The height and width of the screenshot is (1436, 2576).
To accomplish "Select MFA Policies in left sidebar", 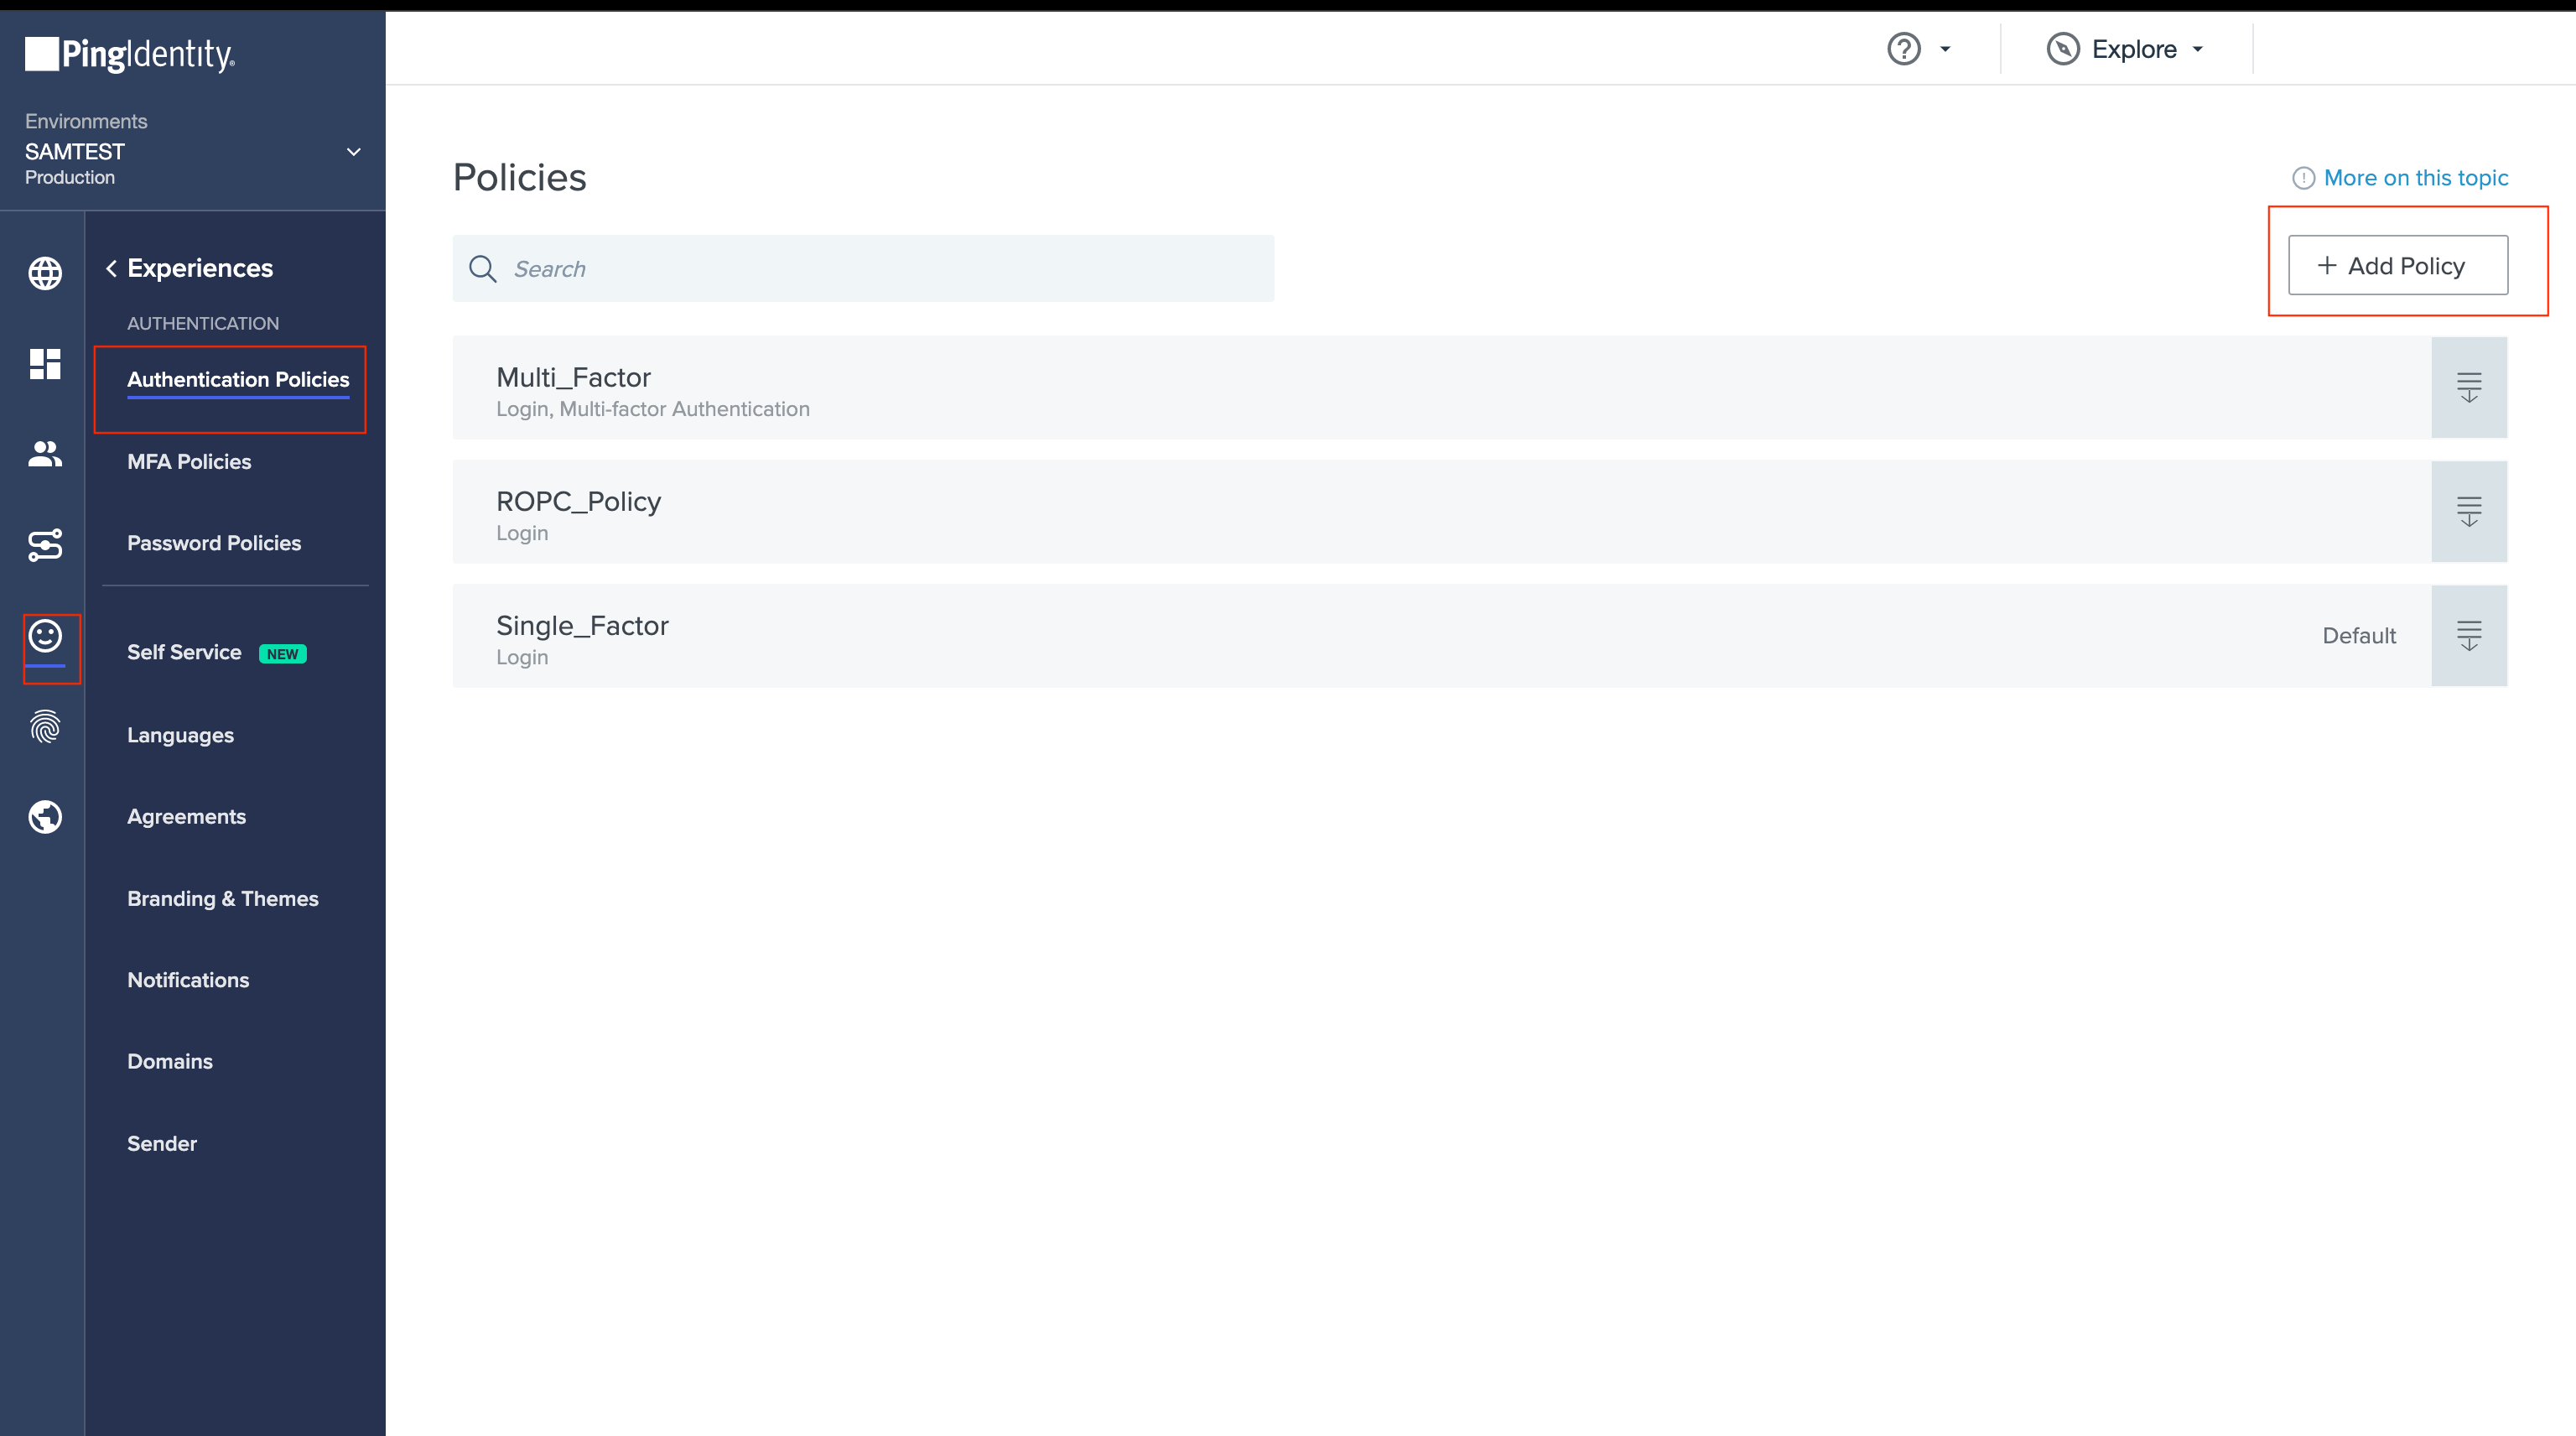I will pyautogui.click(x=190, y=460).
